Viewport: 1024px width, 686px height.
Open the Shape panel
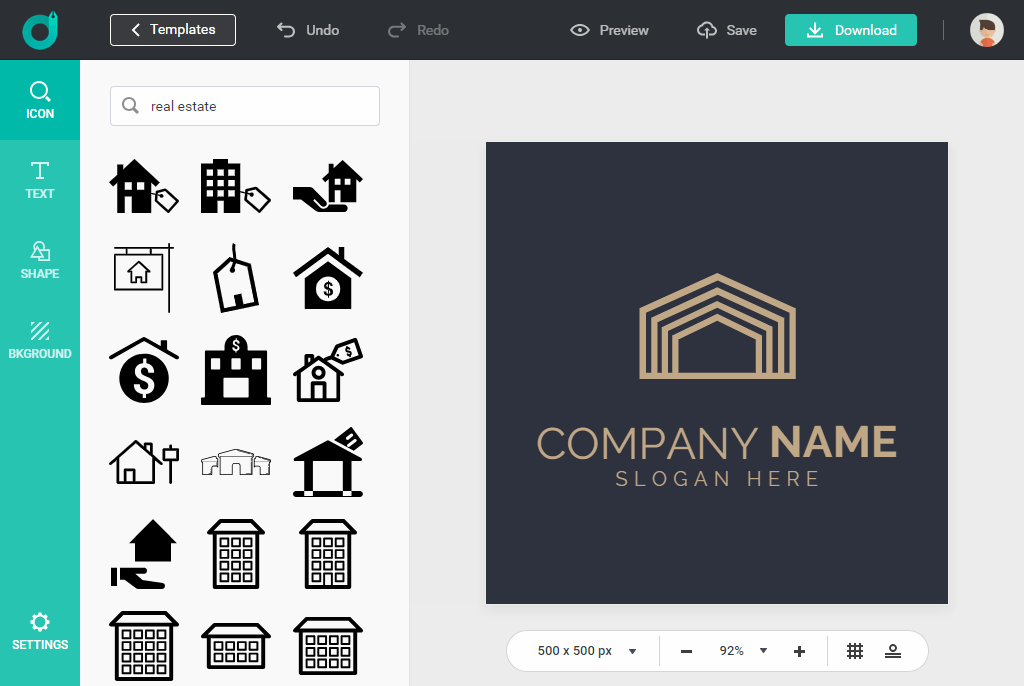pos(40,260)
